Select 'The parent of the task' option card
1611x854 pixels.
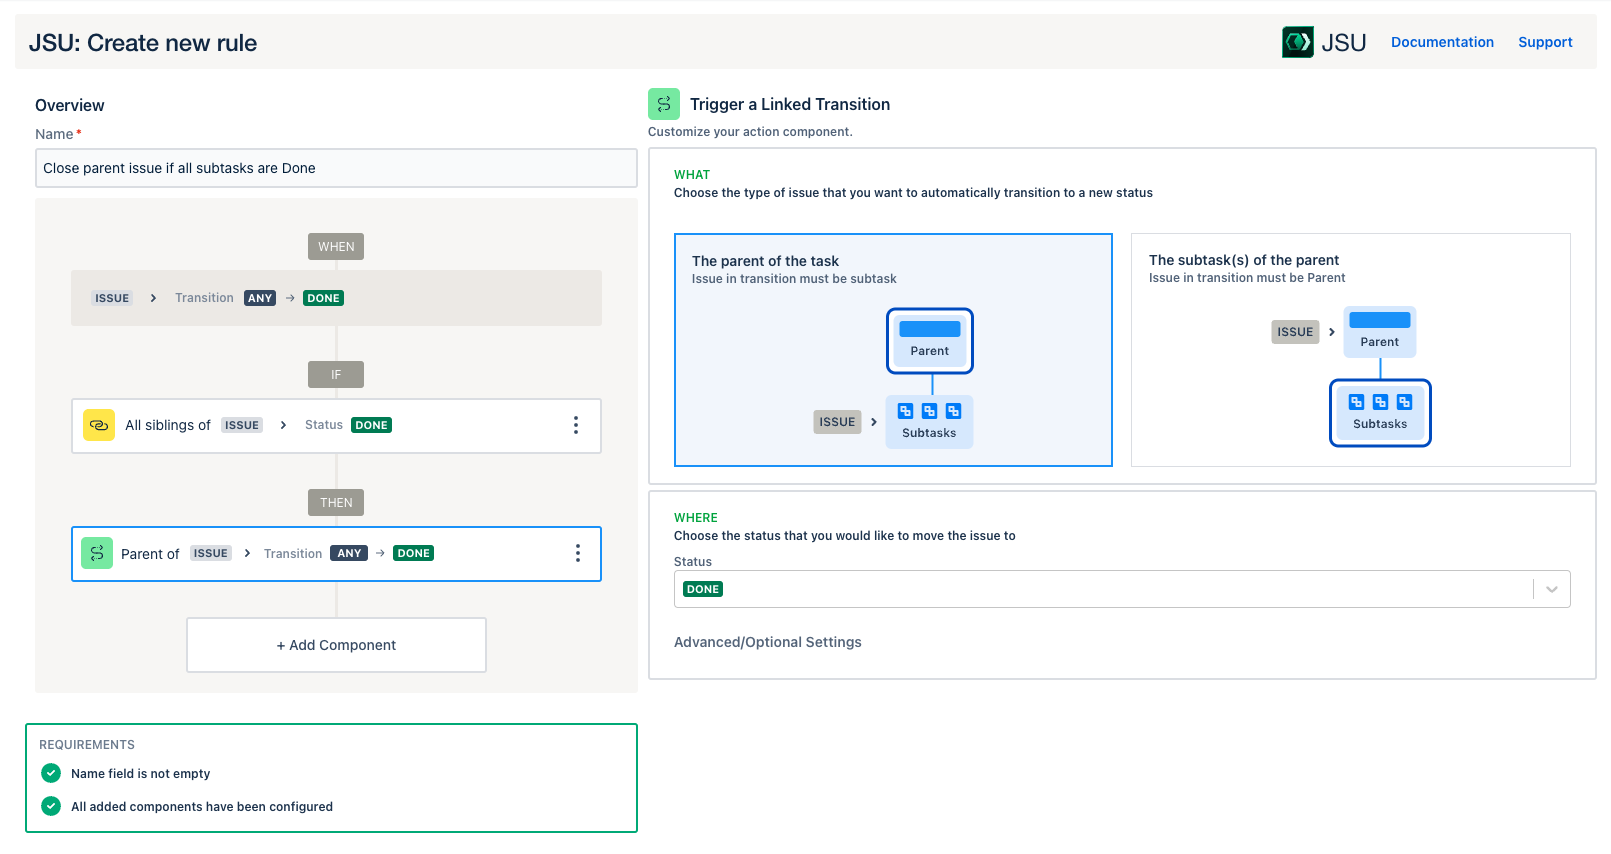pos(893,350)
